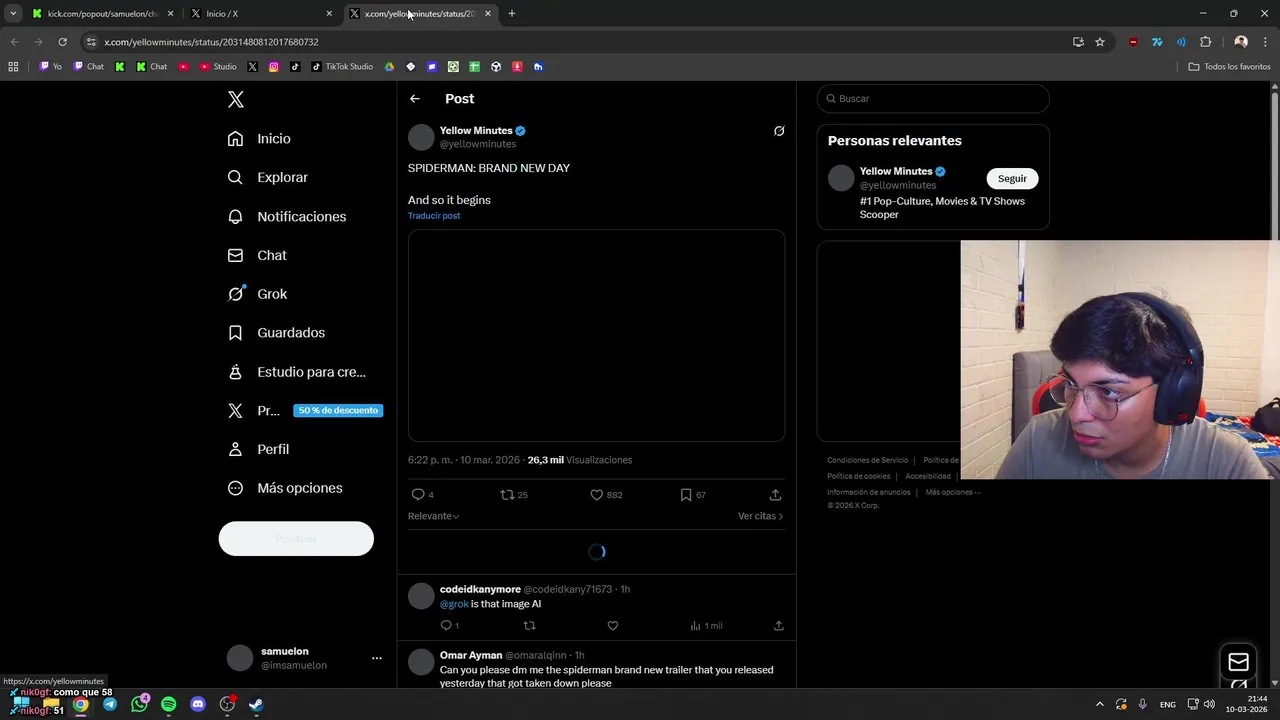
Task: Like the post with 882 likes
Action: (x=596, y=495)
